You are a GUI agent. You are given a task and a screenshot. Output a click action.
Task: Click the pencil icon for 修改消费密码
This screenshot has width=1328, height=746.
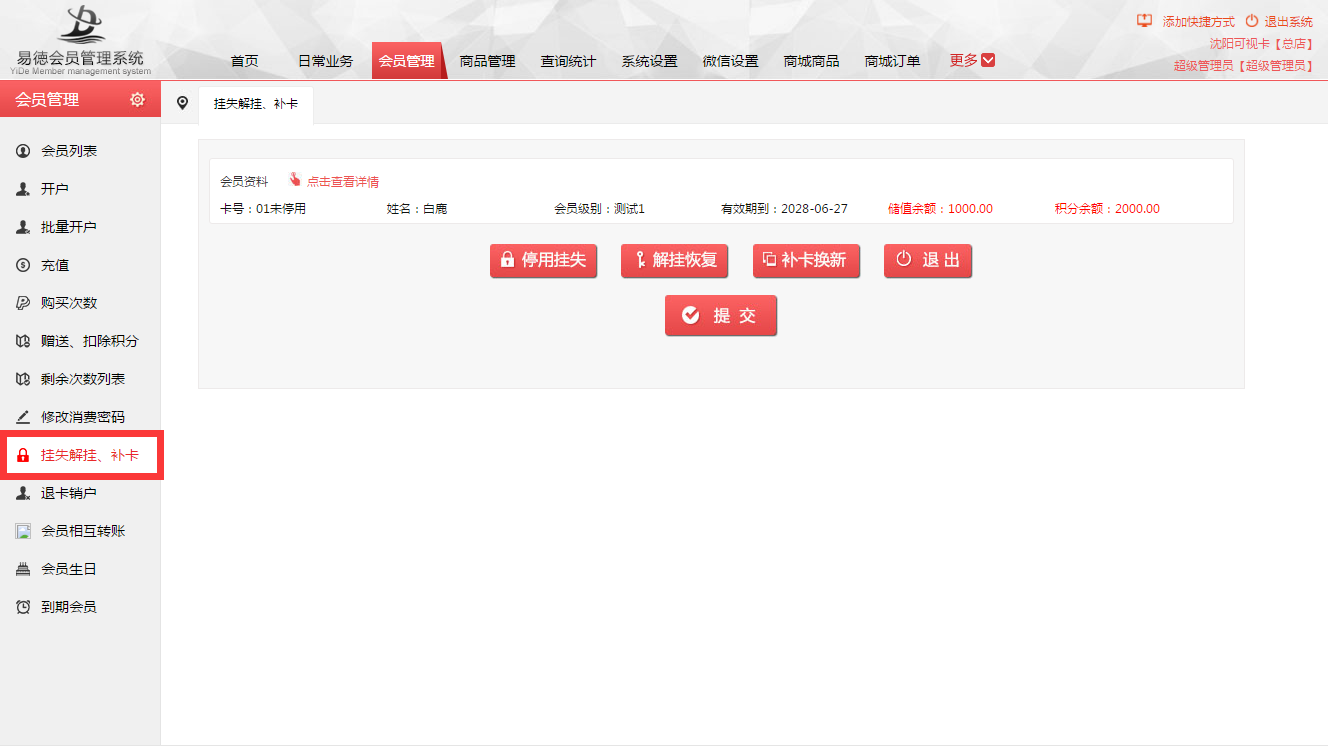23,417
